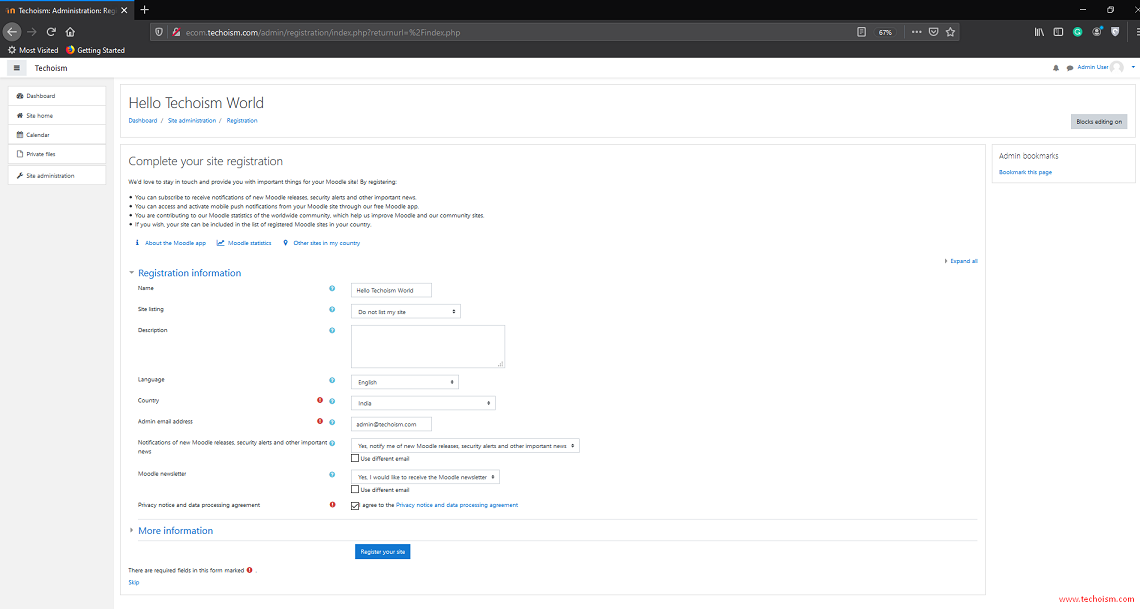
Task: Click Blocks editing on button
Action: 1099,122
